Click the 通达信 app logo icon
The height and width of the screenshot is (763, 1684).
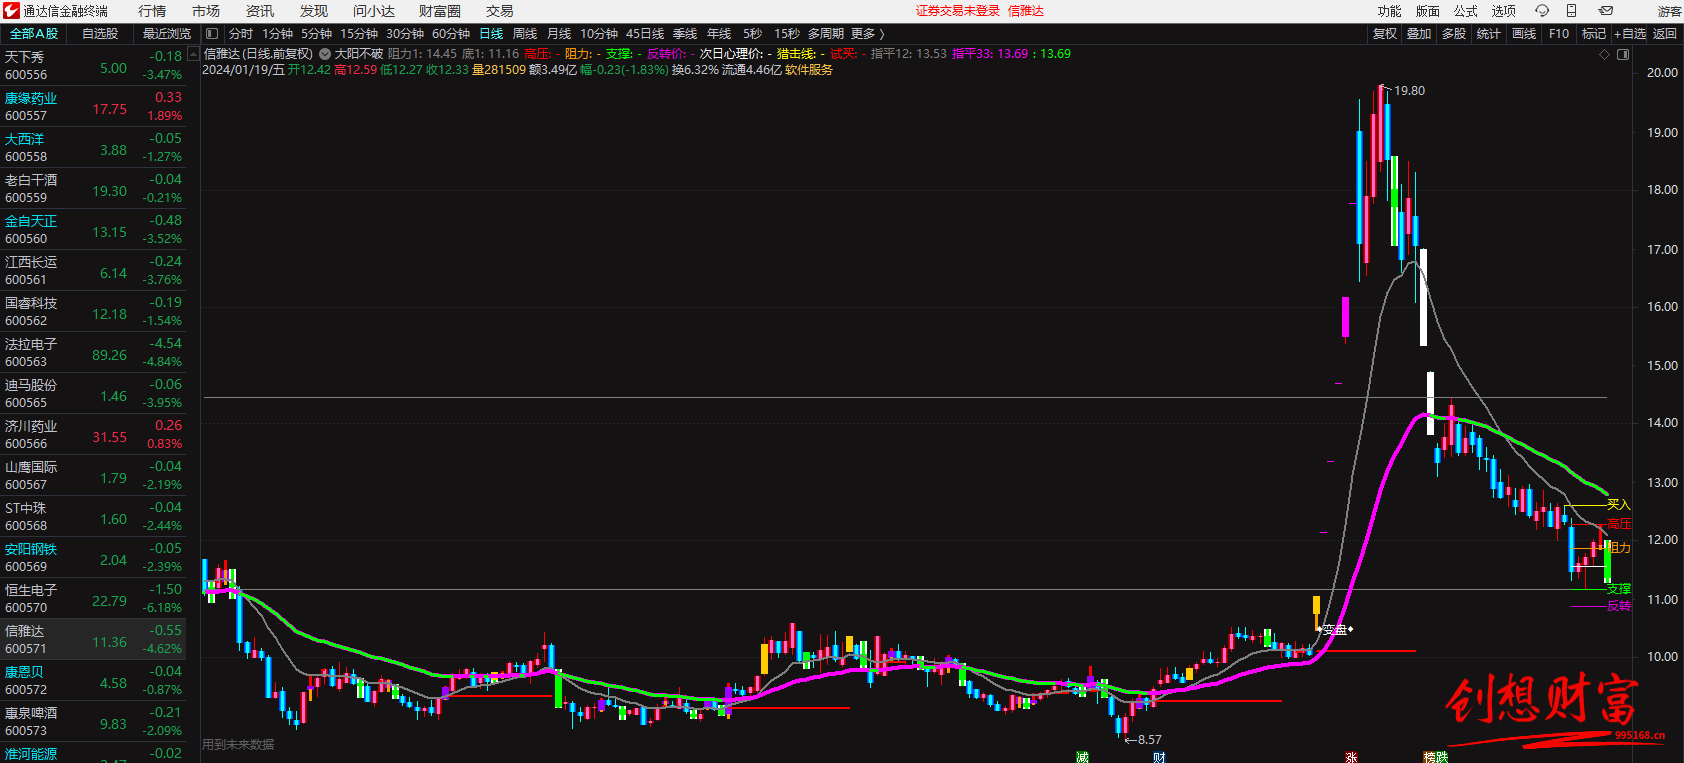click(x=12, y=11)
